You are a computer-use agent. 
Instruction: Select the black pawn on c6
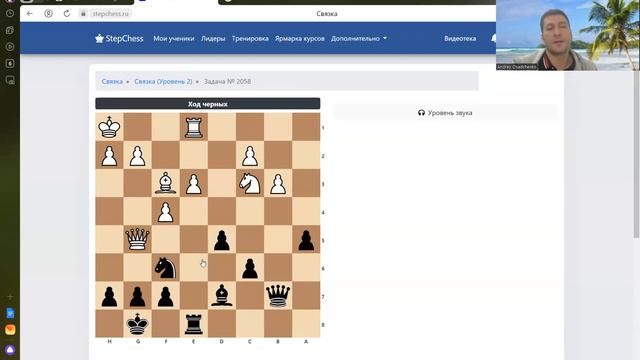tap(250, 268)
